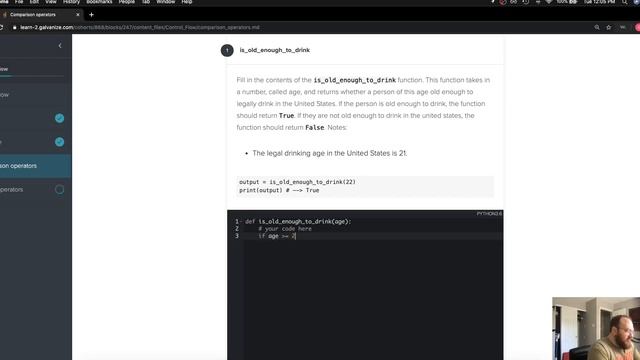
Task: Open the Help menu
Action: (x=187, y=2)
